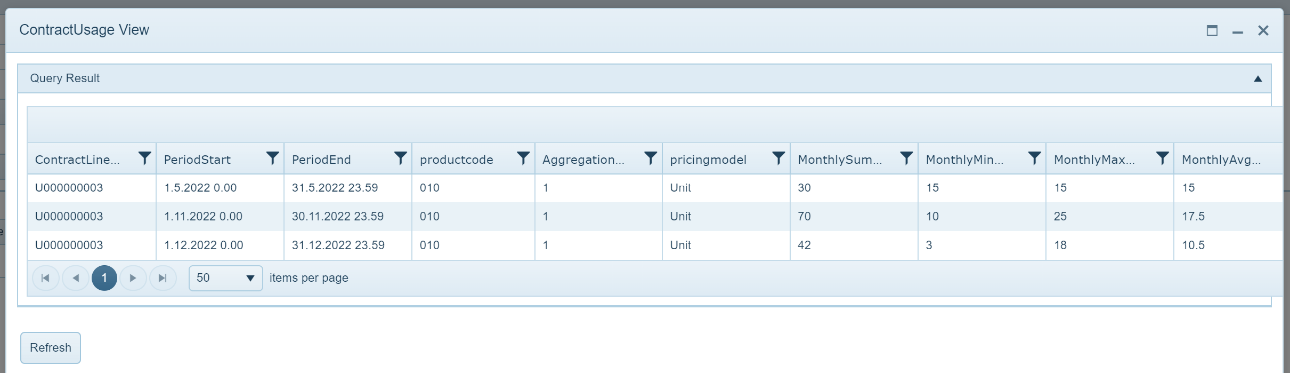Open filter for pricingmodel column

[779, 158]
